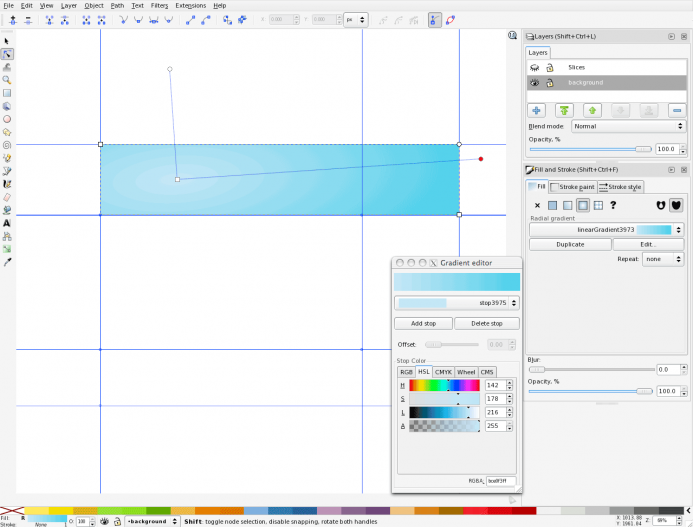The width and height of the screenshot is (693, 527).
Task: Select linear gradient fill option
Action: pos(567,205)
